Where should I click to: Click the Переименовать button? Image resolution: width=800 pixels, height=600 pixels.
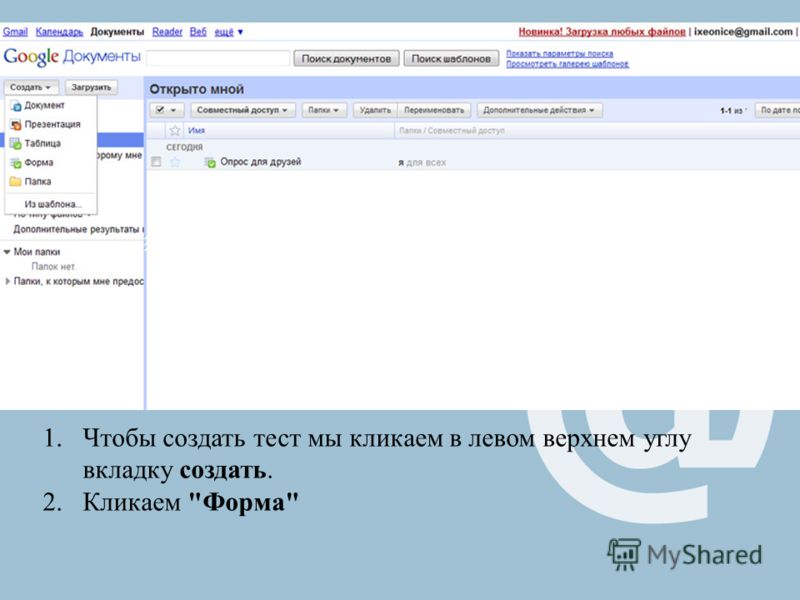(x=434, y=110)
